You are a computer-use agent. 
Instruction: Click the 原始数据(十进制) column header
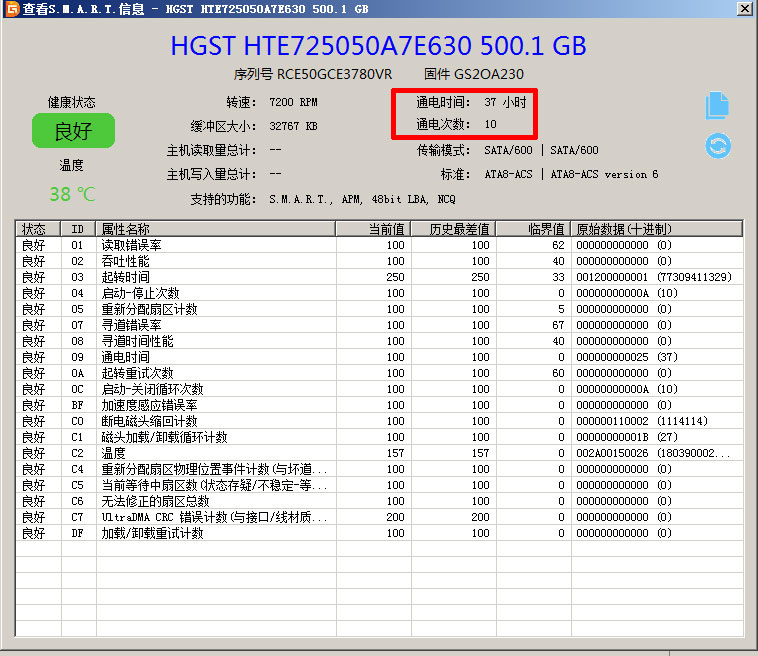click(657, 229)
